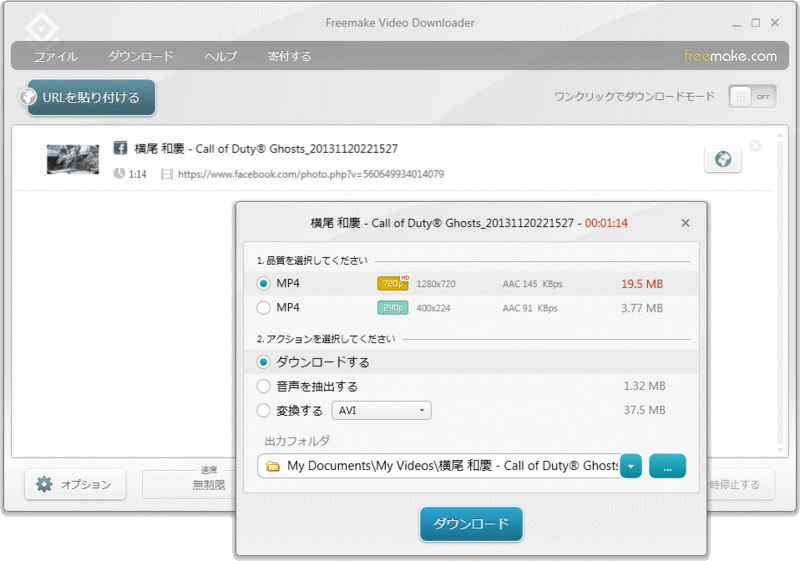Click the clock duration icon

pos(119,174)
